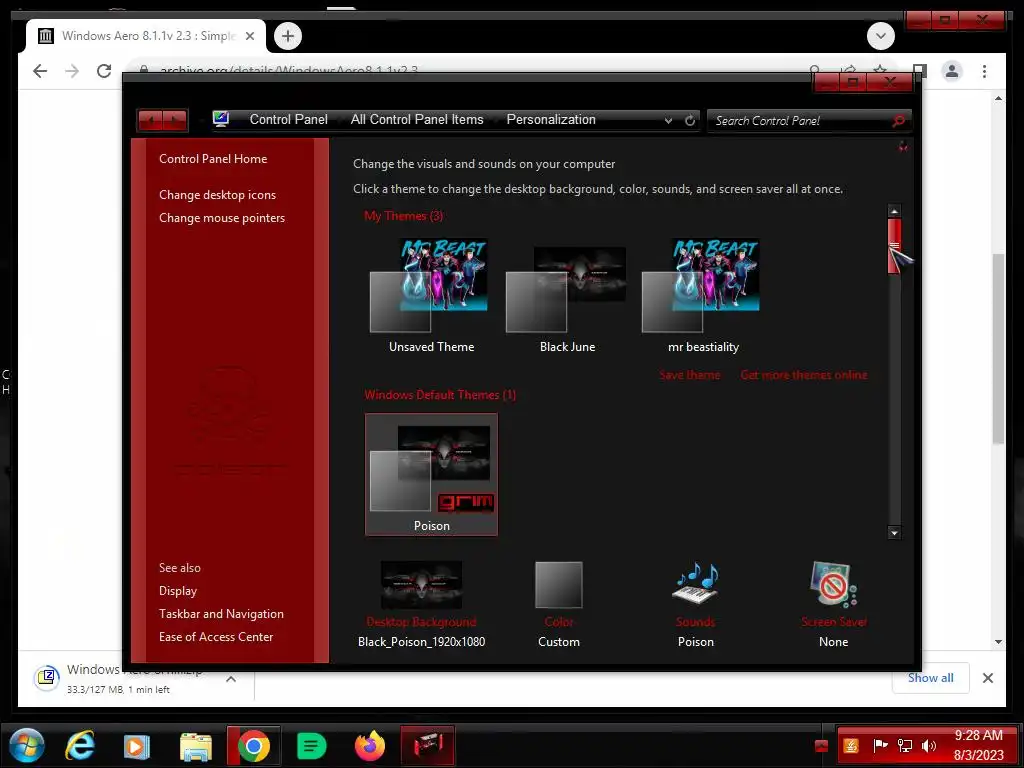Image resolution: width=1024 pixels, height=768 pixels.
Task: Show hidden tray icons arrow
Action: coord(822,746)
